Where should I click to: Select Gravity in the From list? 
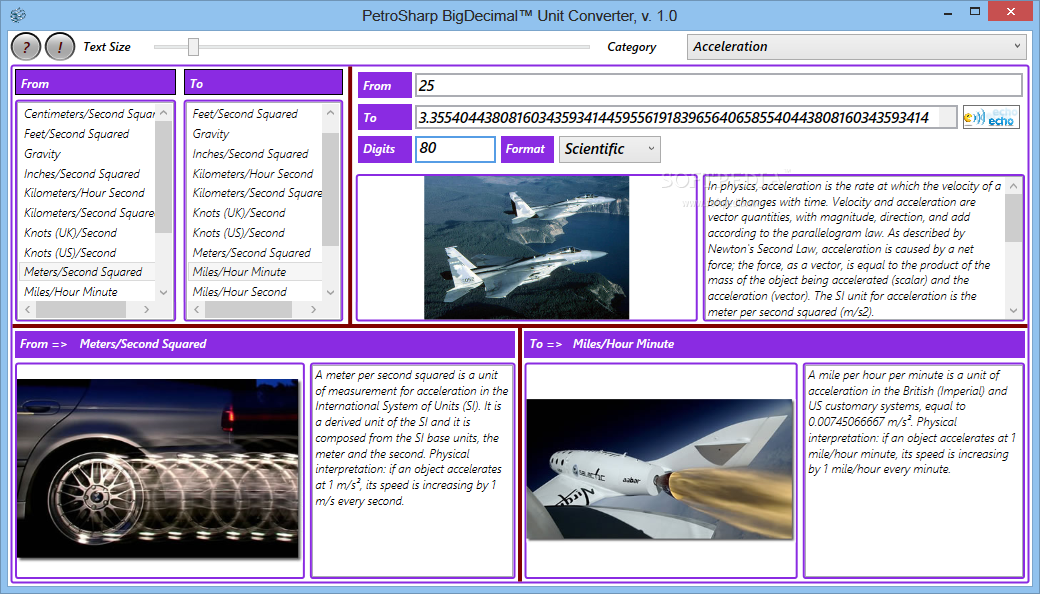point(88,154)
